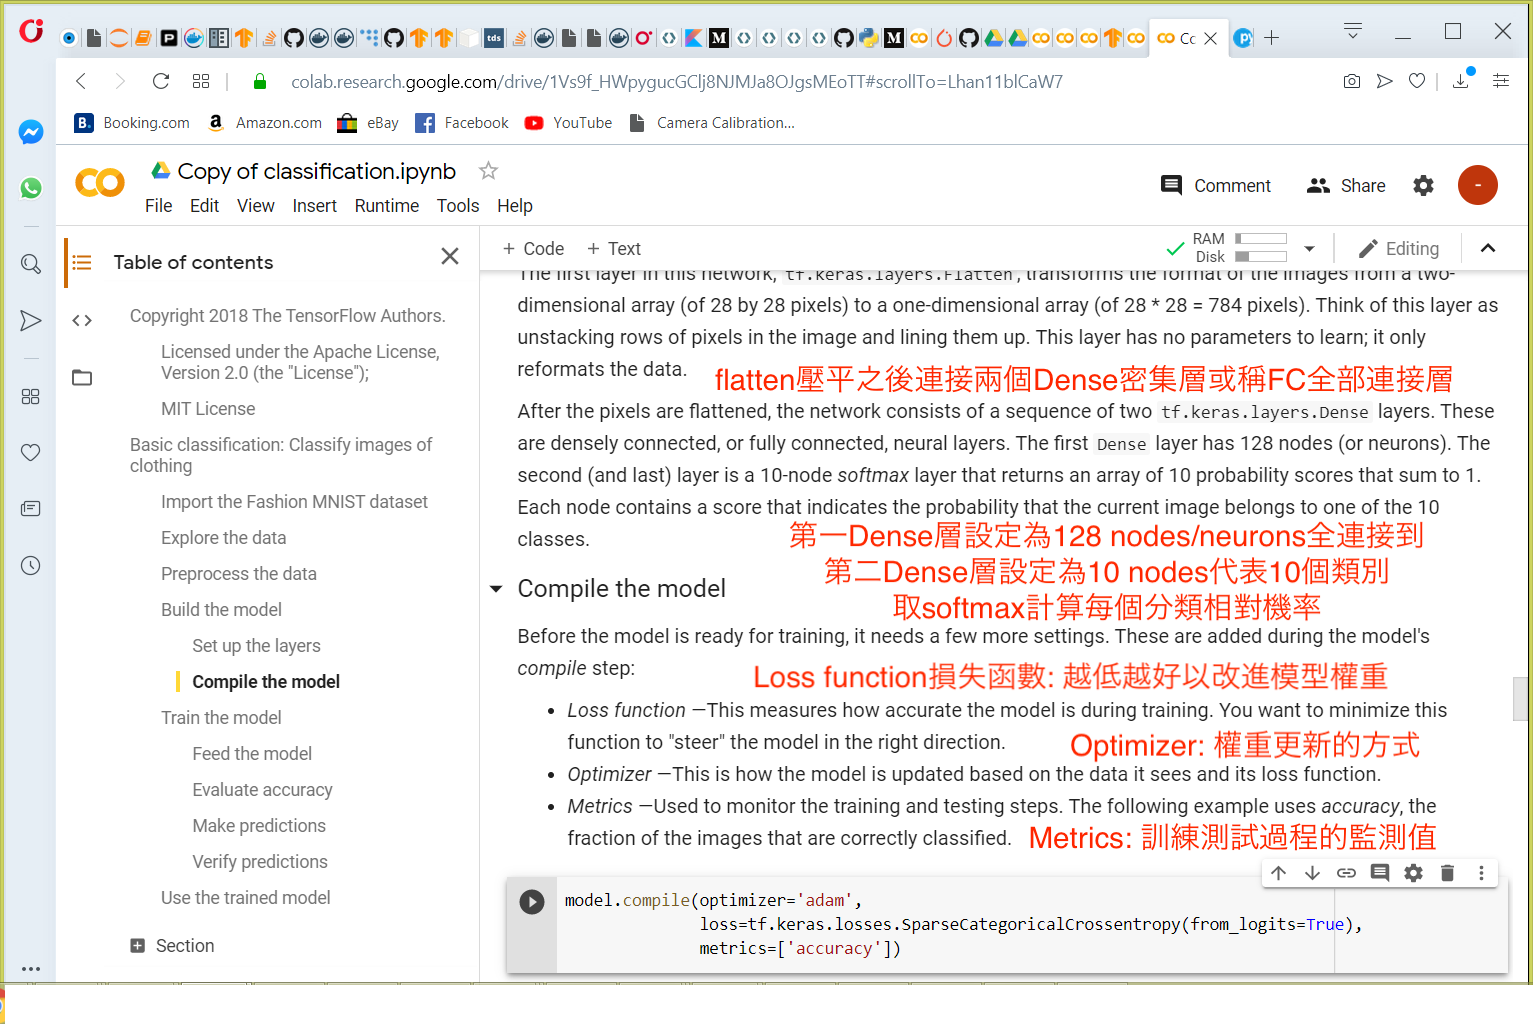The width and height of the screenshot is (1533, 1024).
Task: Jump to Use the trained model section
Action: tap(245, 897)
